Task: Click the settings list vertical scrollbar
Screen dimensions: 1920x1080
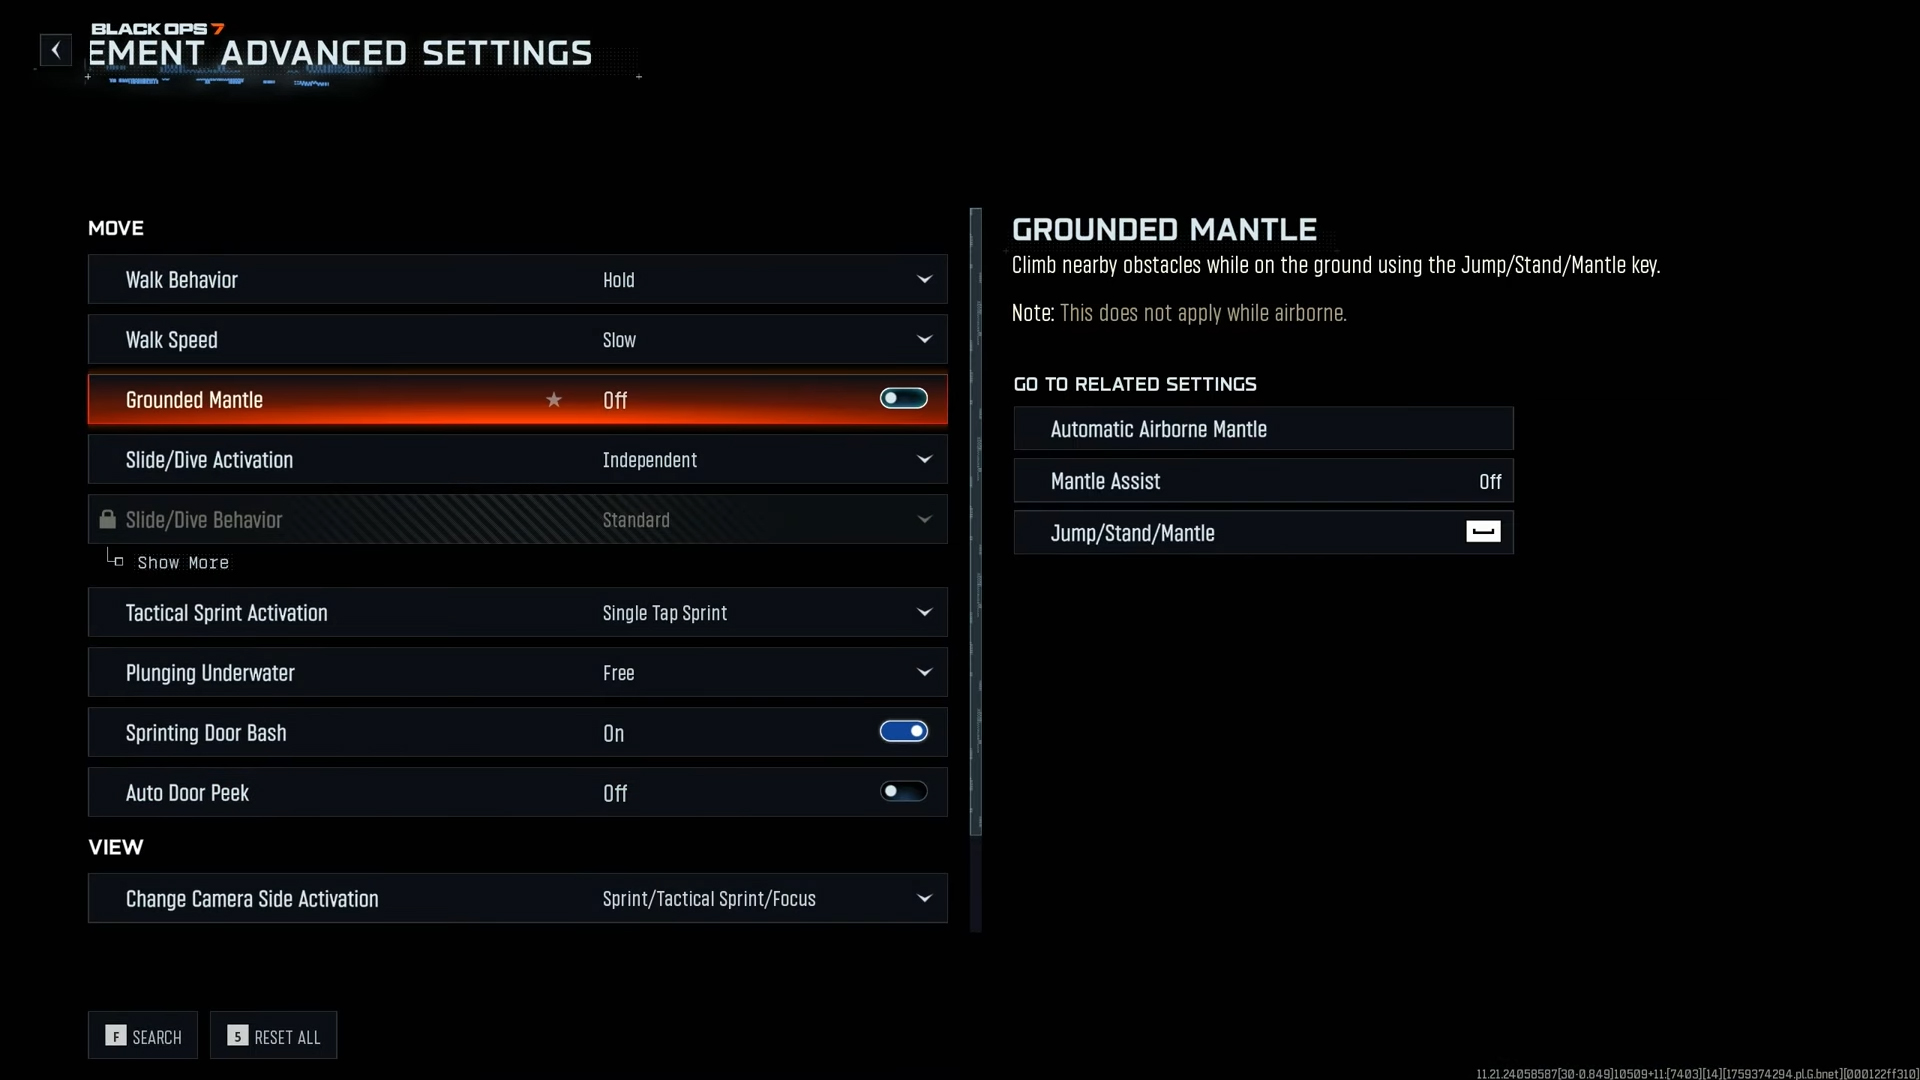Action: pyautogui.click(x=976, y=520)
